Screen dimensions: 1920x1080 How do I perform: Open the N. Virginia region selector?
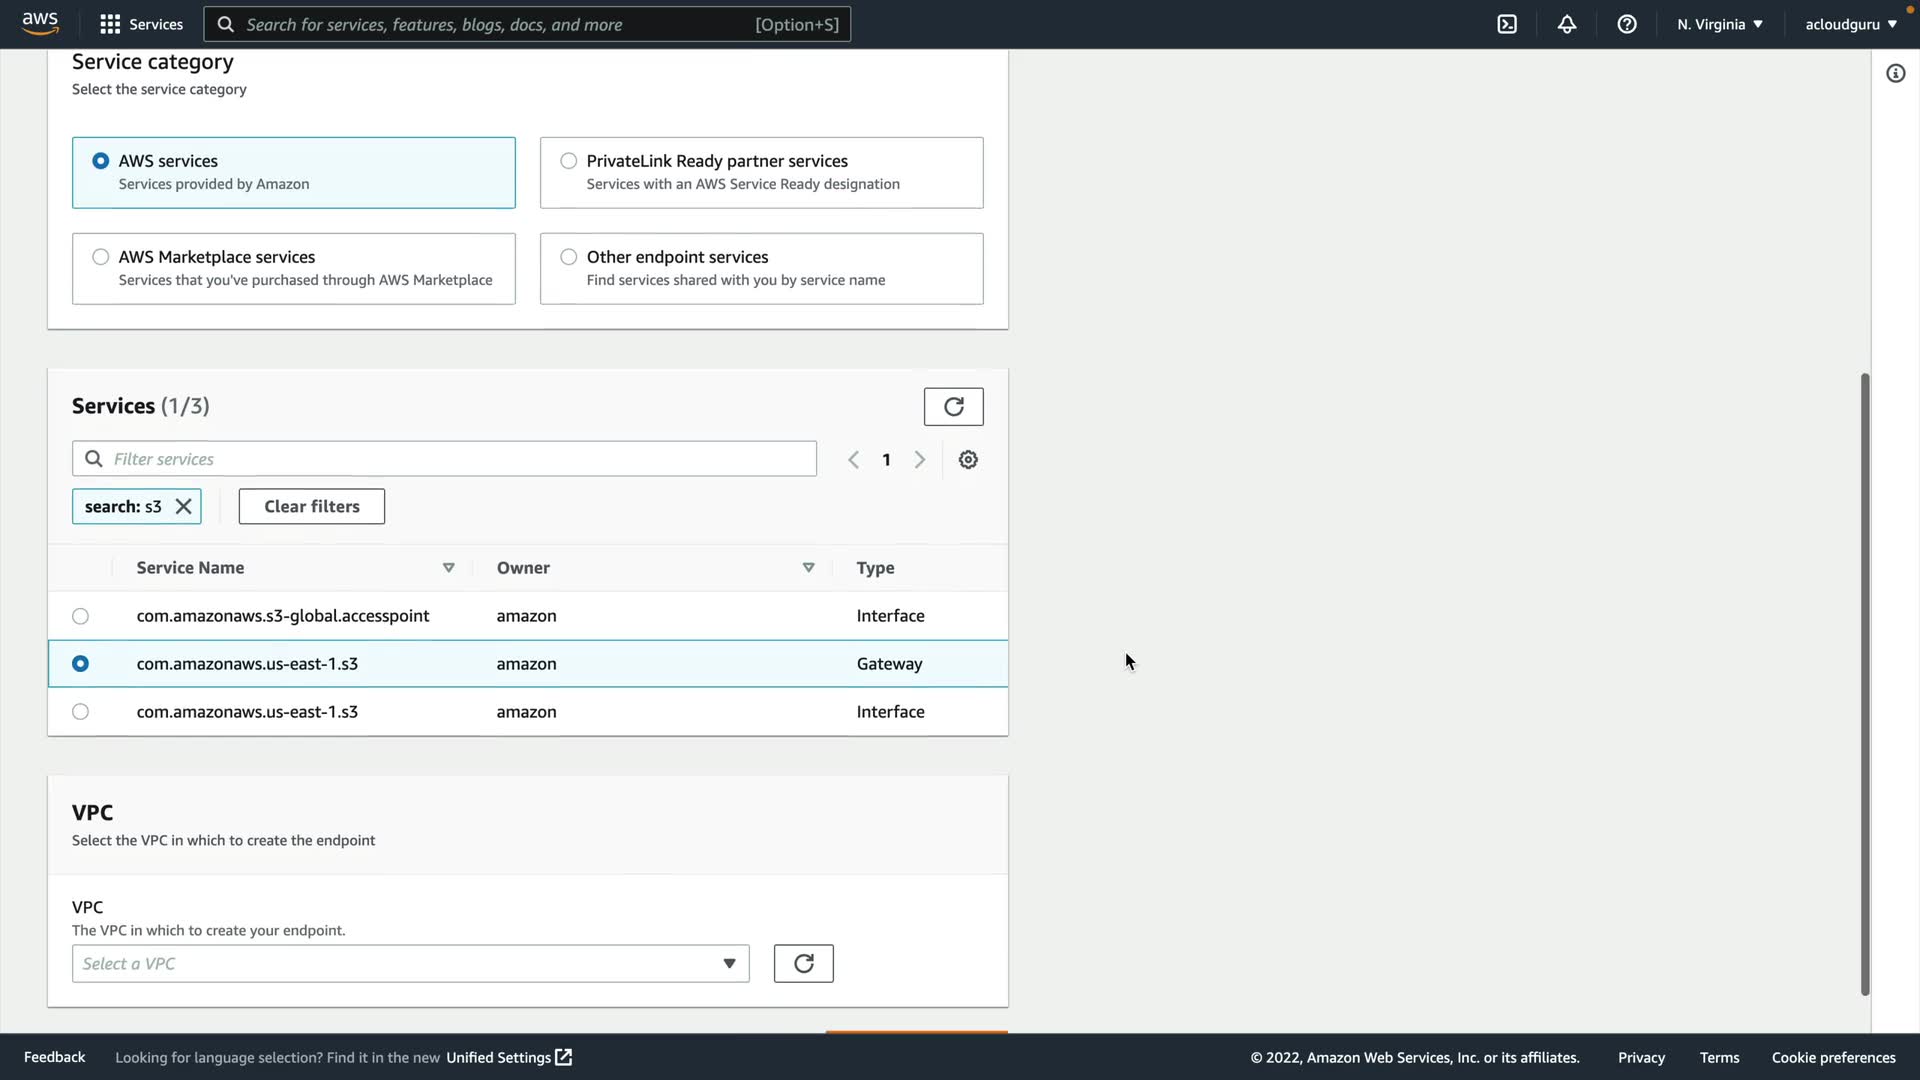click(x=1719, y=24)
